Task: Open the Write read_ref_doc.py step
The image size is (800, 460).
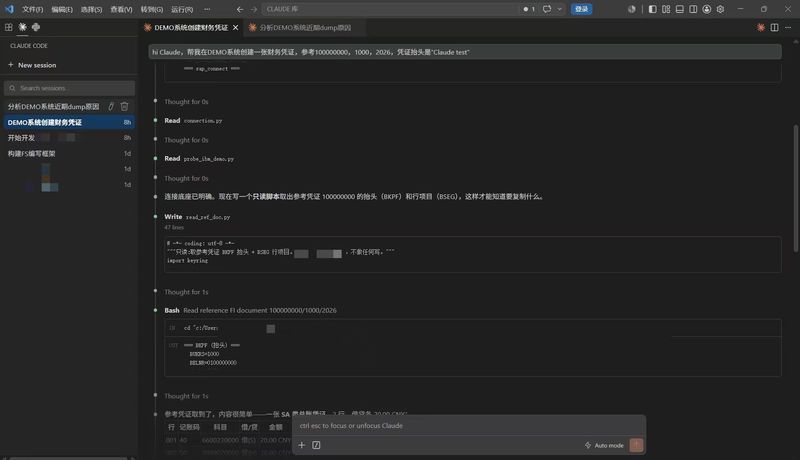Action: 197,217
